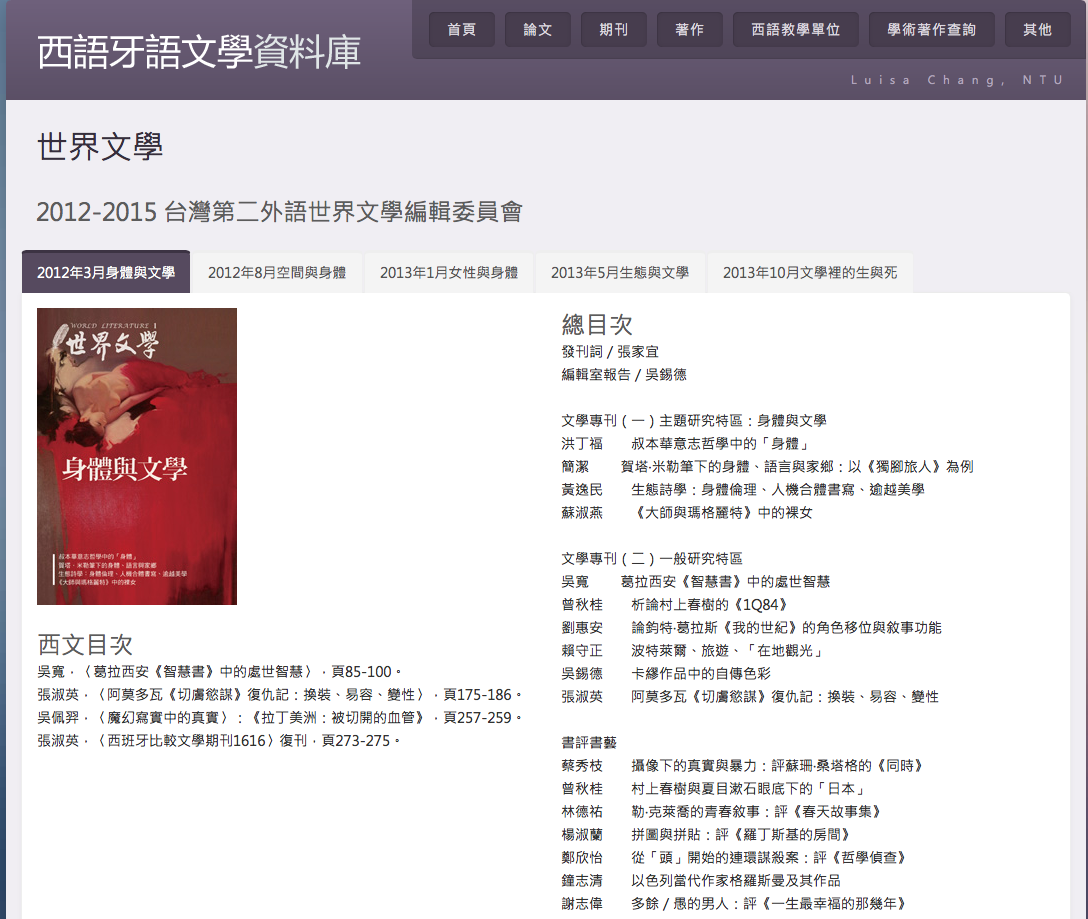The width and height of the screenshot is (1088, 919).
Task: Click the 西文目次 heading
Action: coord(85,644)
